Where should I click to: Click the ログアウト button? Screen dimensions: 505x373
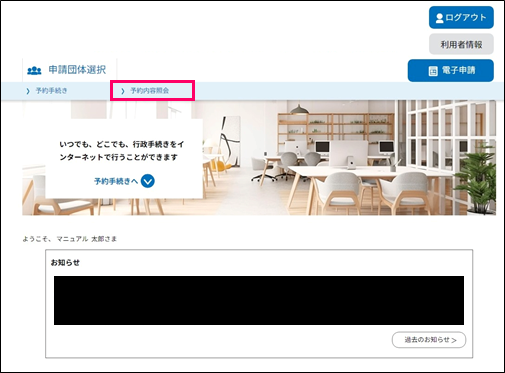tap(461, 17)
